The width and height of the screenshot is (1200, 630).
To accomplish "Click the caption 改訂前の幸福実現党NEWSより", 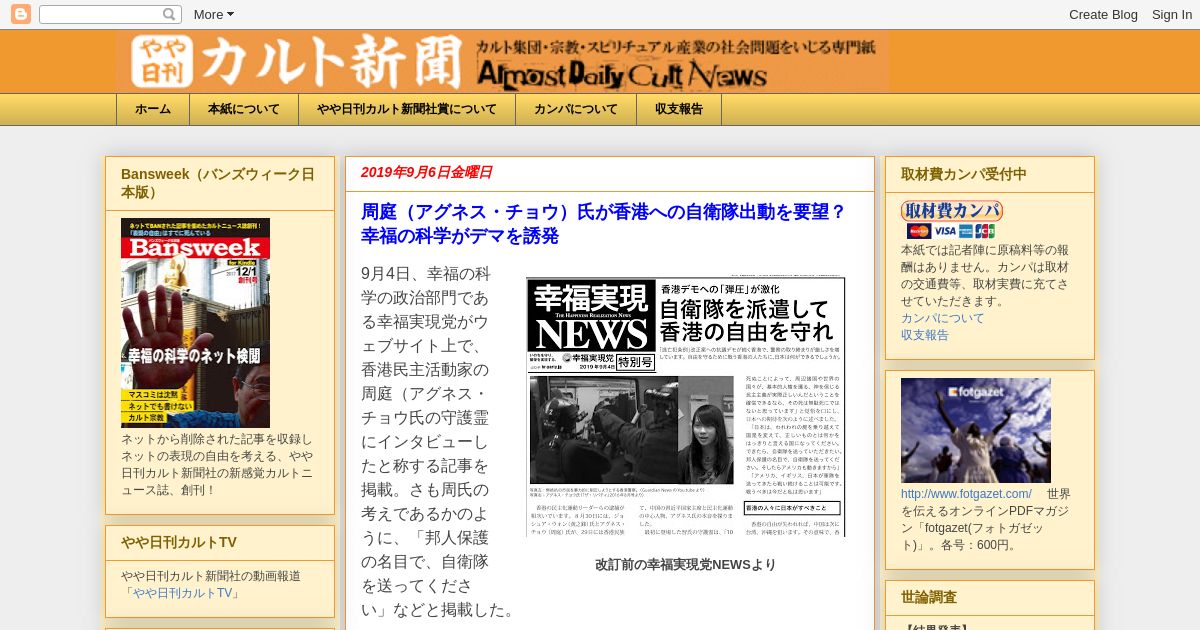I will pyautogui.click(x=685, y=564).
